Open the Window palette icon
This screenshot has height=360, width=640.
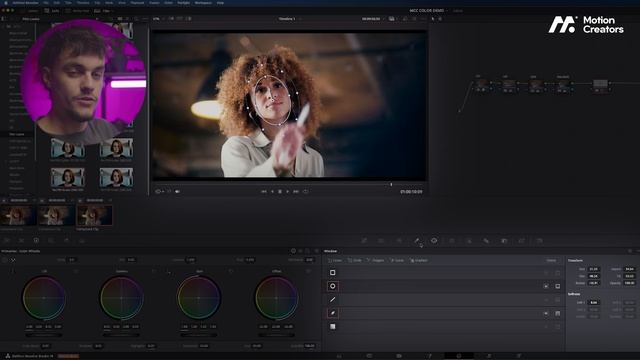pos(434,241)
